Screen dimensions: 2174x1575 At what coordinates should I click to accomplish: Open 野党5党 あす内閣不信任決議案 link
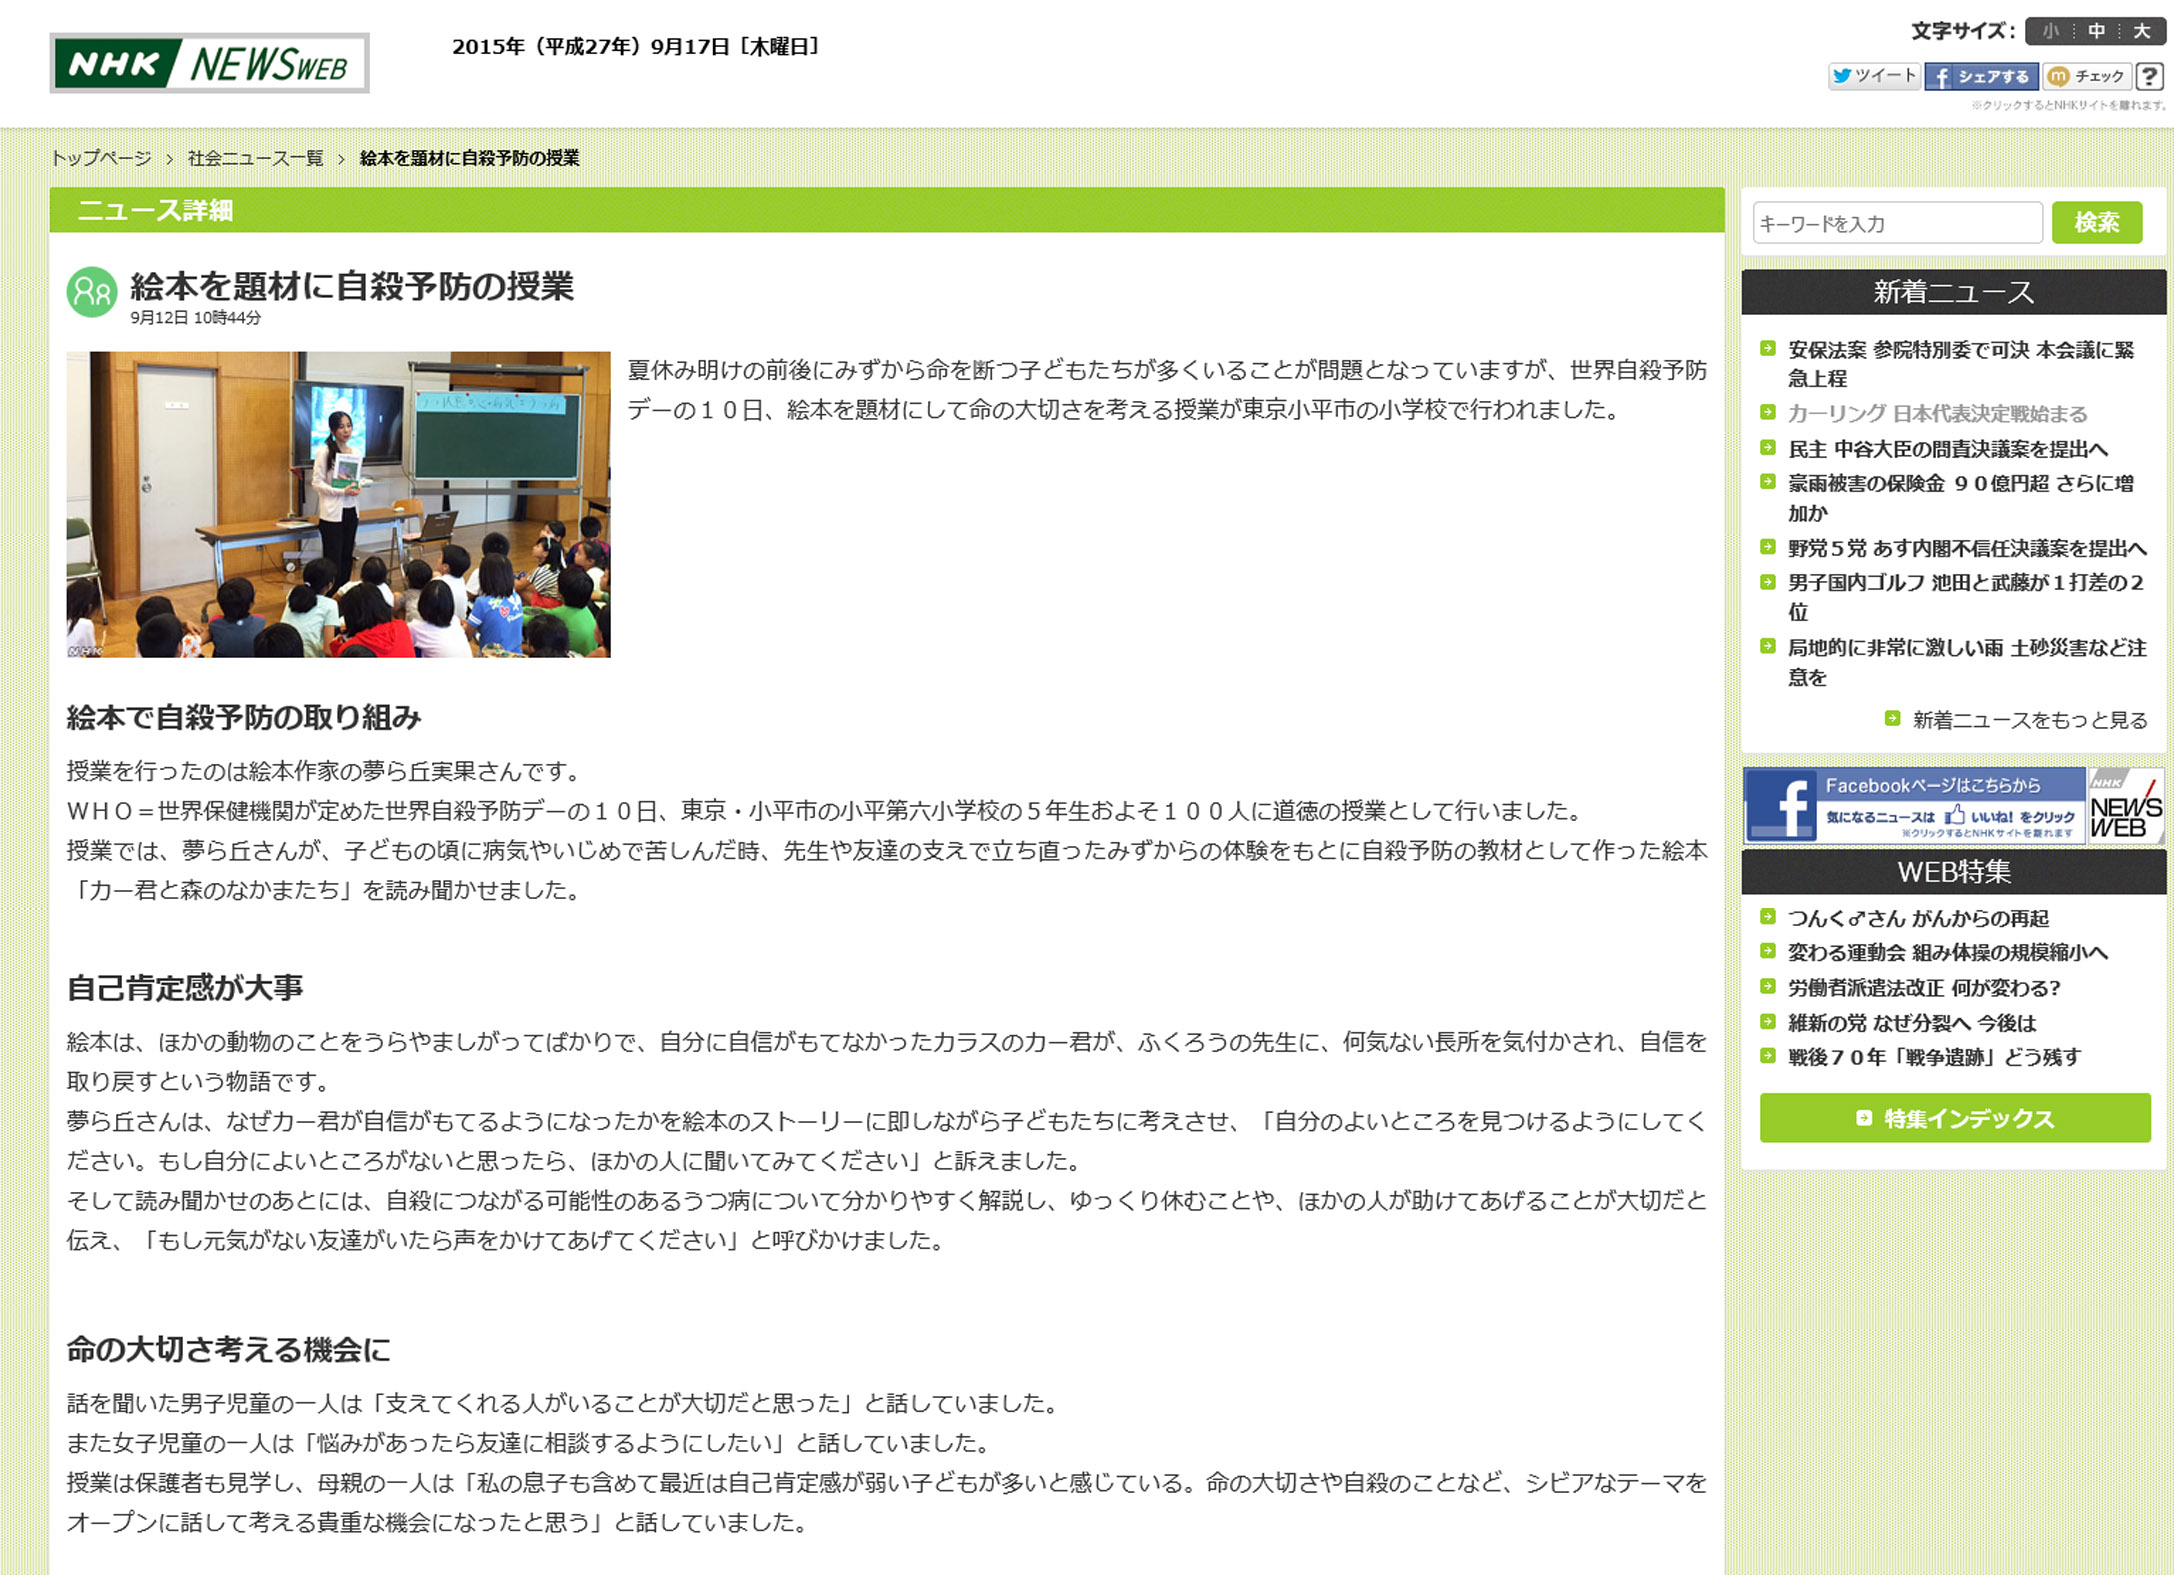pos(1967,548)
